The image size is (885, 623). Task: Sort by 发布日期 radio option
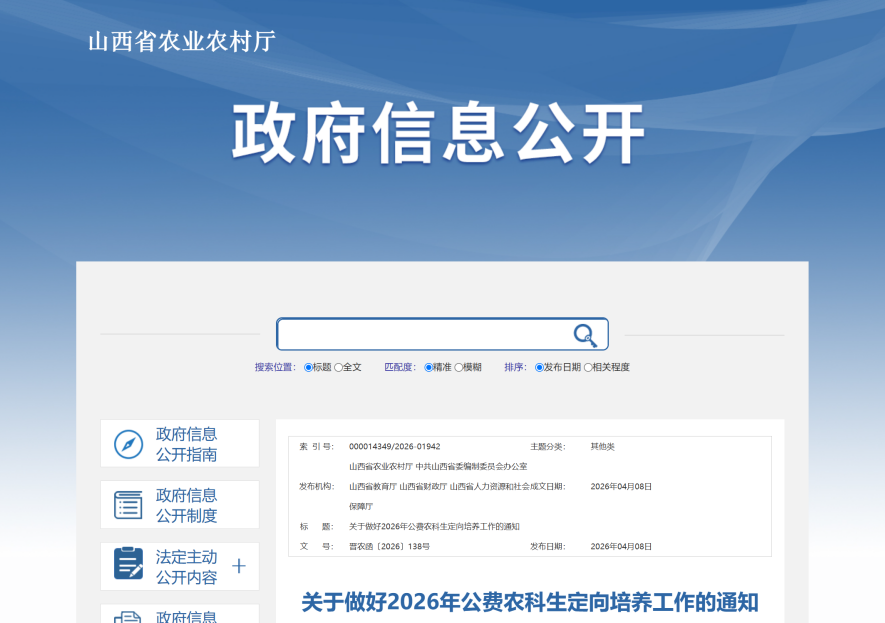[x=539, y=367]
